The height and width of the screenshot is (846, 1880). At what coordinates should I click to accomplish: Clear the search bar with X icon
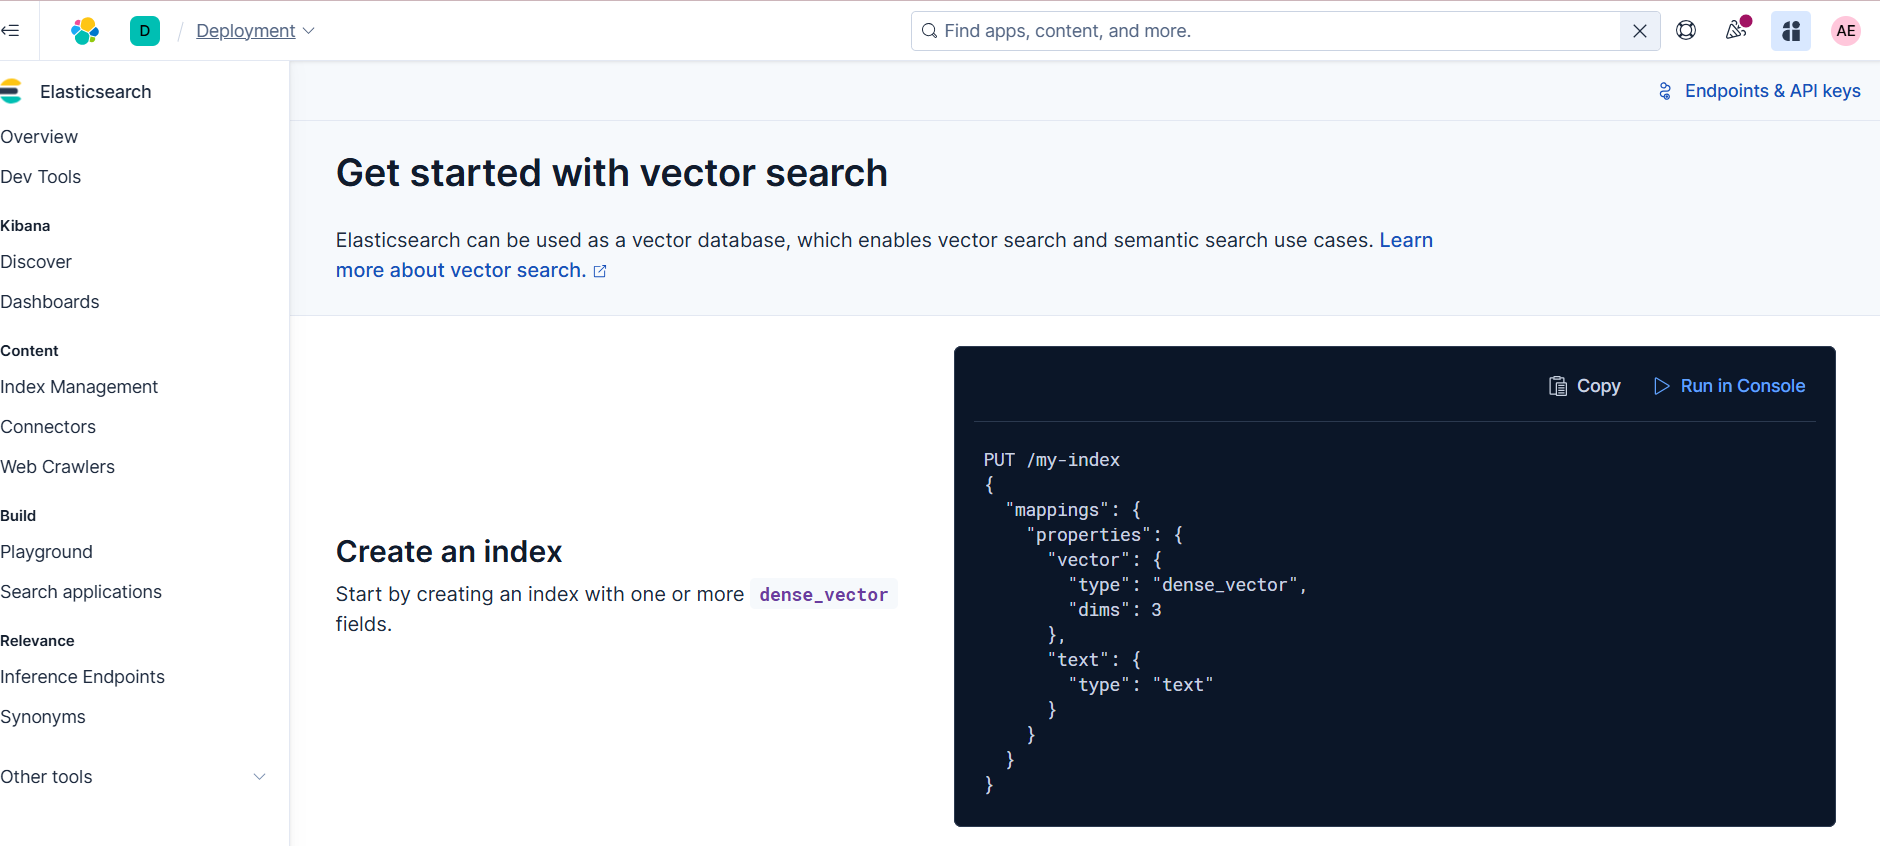coord(1640,31)
